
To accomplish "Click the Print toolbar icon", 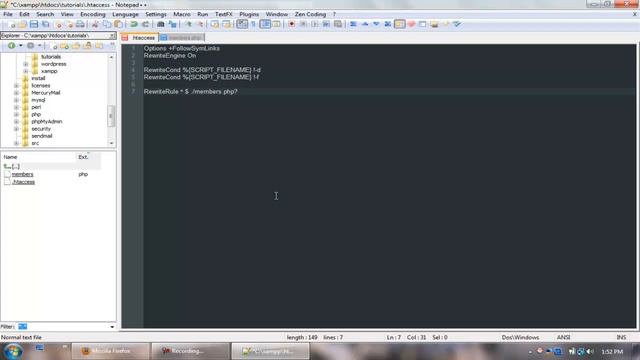I will (x=80, y=24).
